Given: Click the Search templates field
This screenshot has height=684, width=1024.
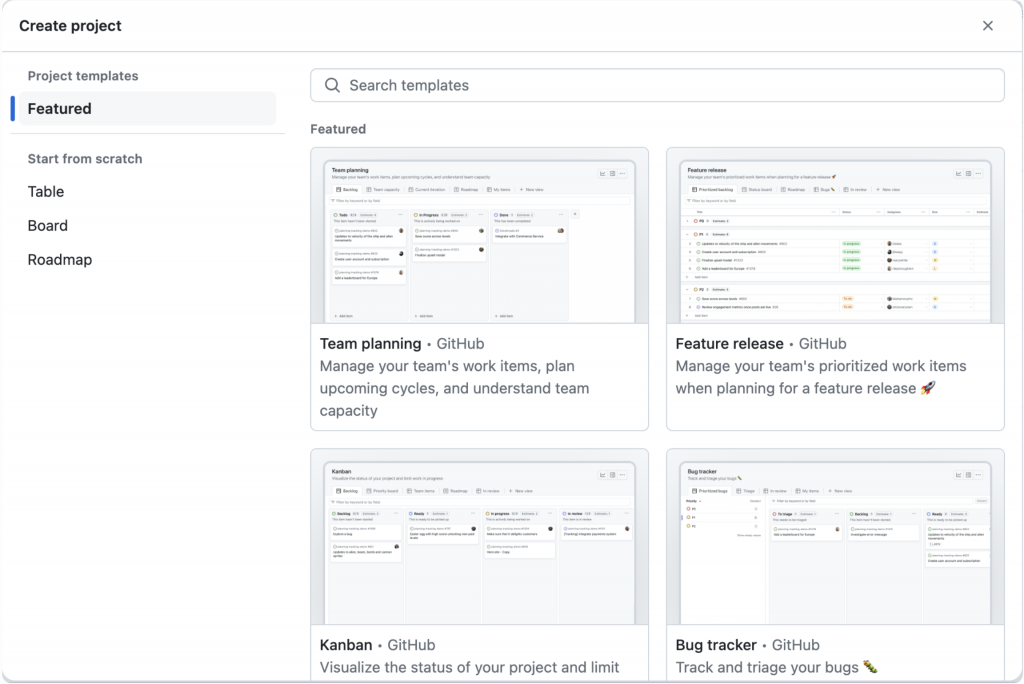Looking at the screenshot, I should [x=657, y=86].
